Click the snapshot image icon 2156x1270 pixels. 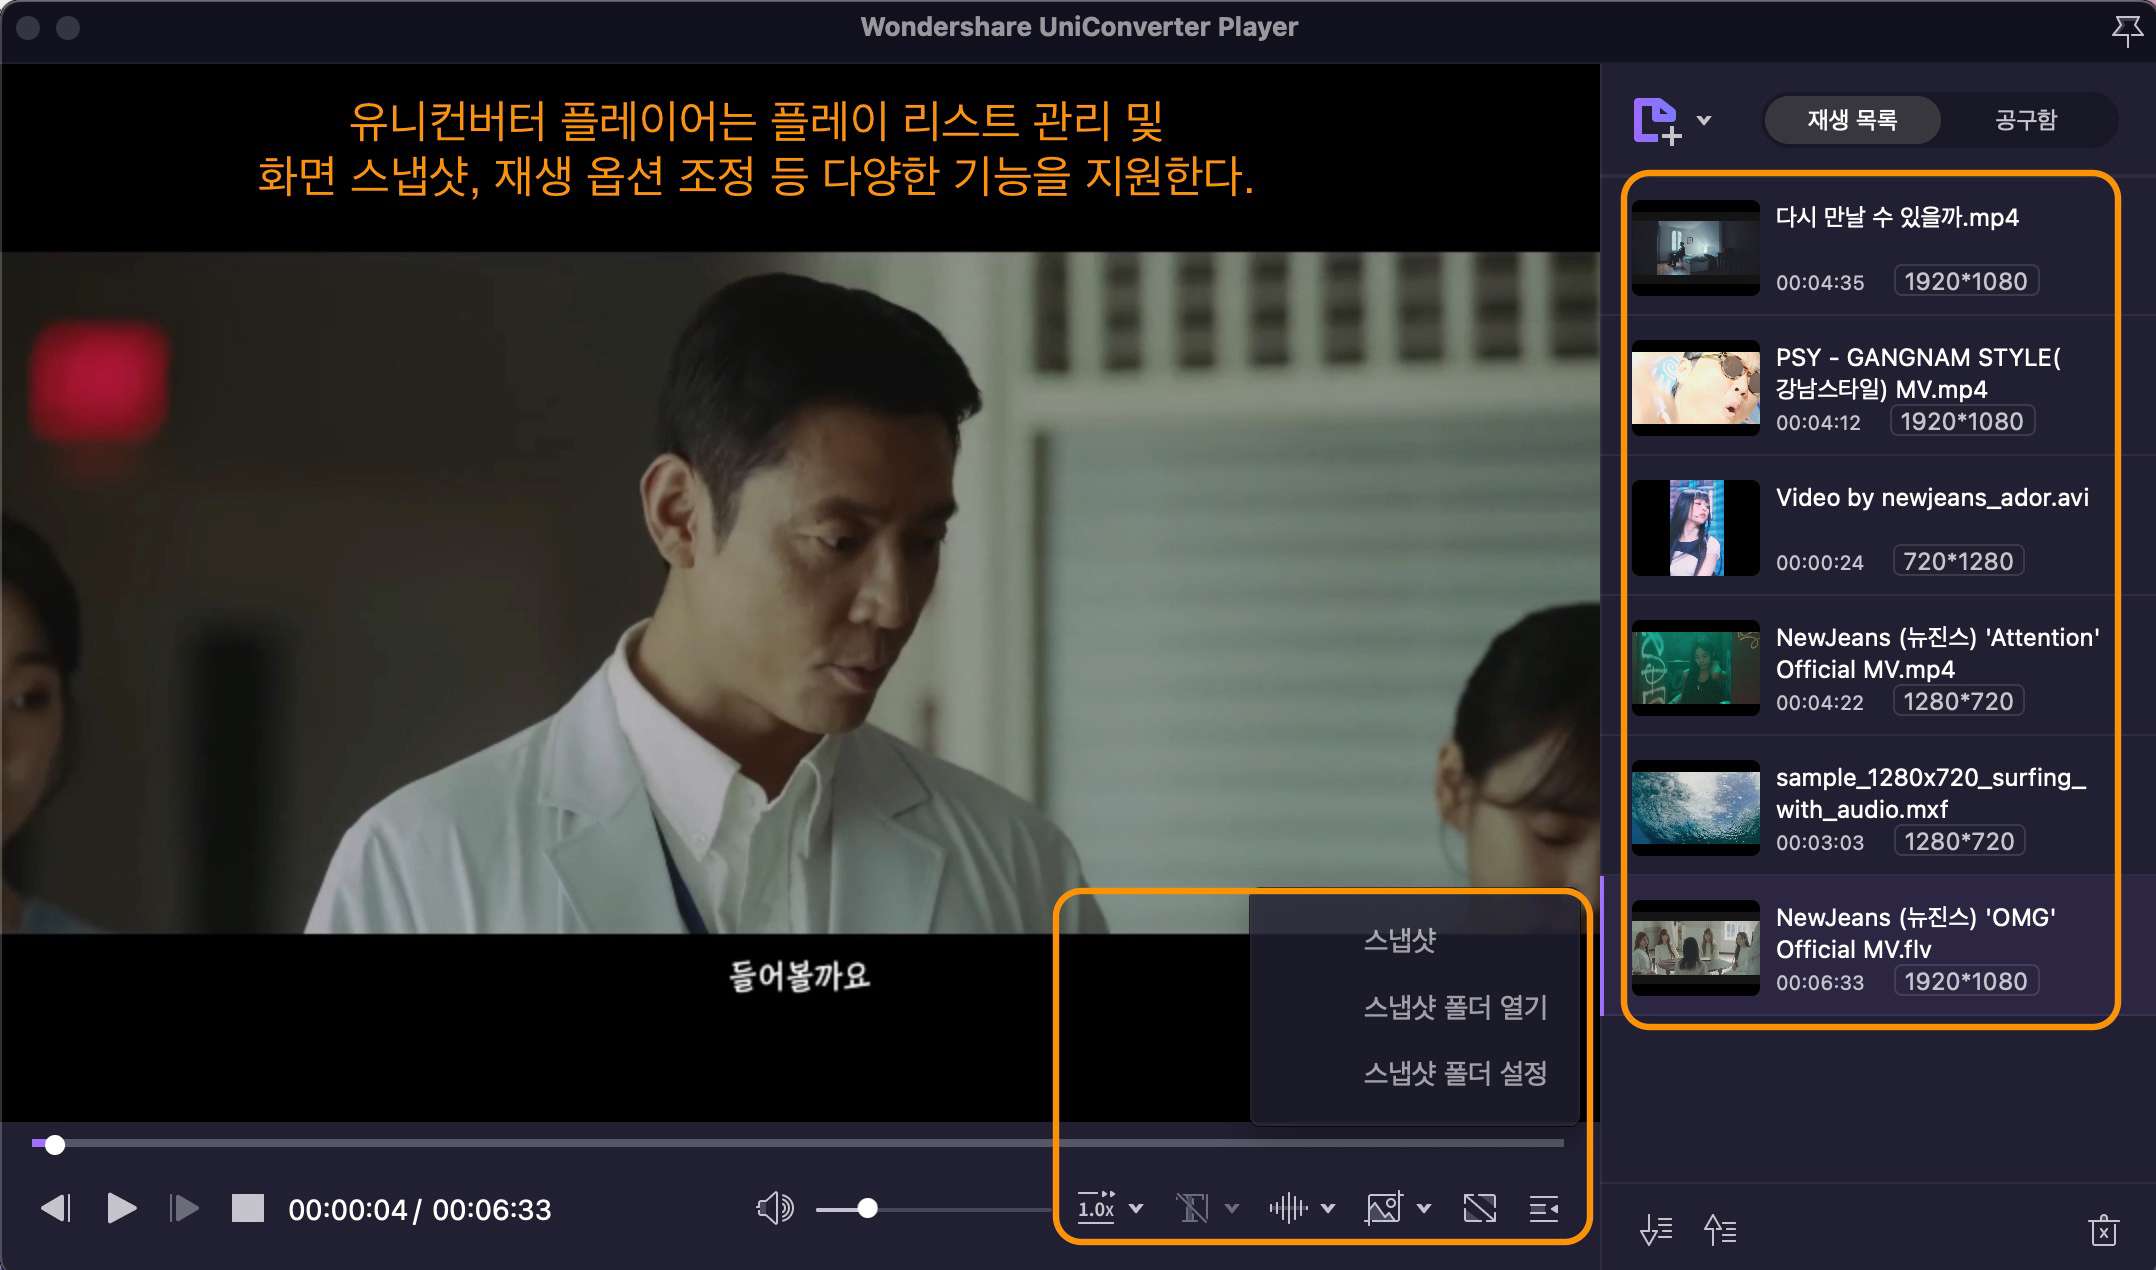point(1384,1208)
